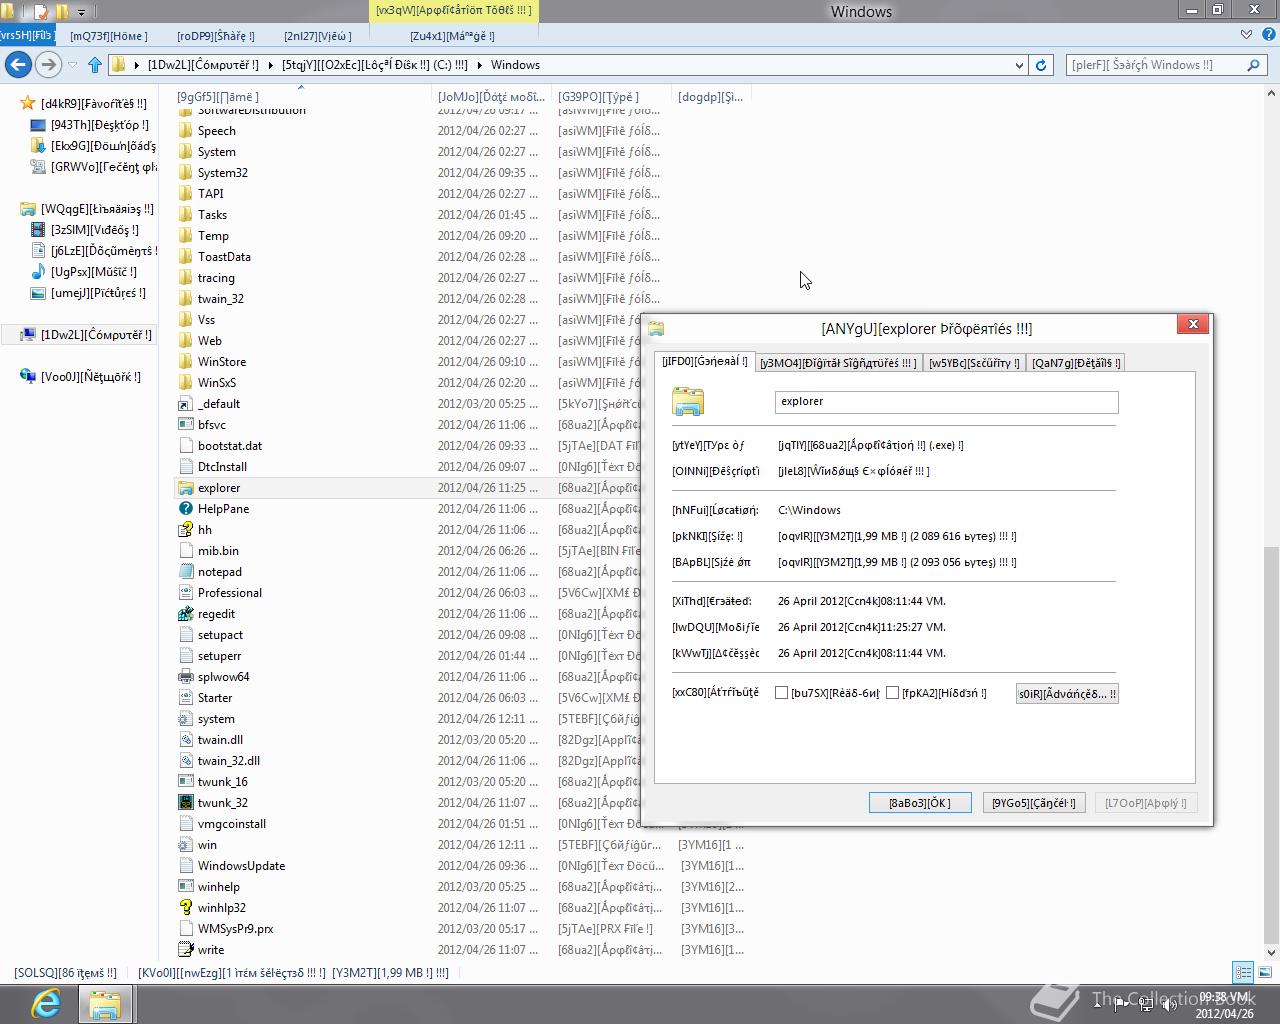1280x1024 pixels.
Task: Click the Videos library icon
Action: [x=38, y=230]
